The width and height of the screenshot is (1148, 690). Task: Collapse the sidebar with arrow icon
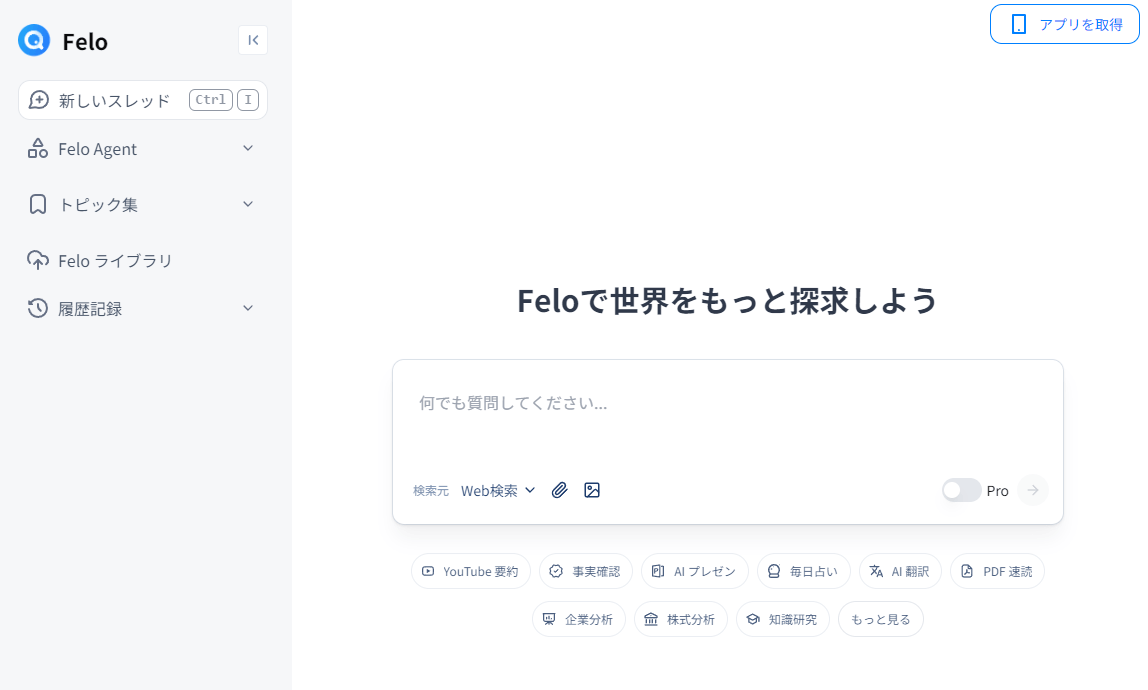click(x=253, y=40)
